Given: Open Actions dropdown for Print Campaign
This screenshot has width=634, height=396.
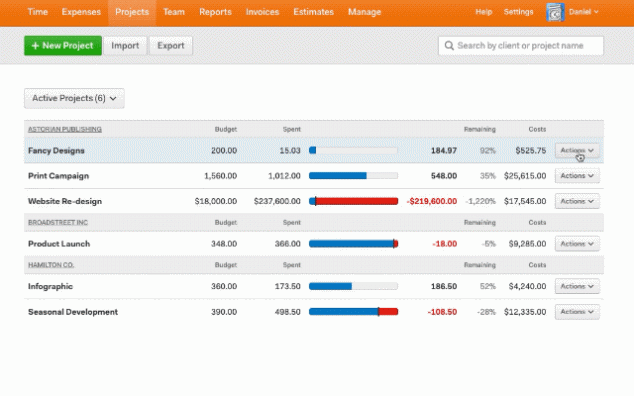Looking at the screenshot, I should click(x=577, y=176).
